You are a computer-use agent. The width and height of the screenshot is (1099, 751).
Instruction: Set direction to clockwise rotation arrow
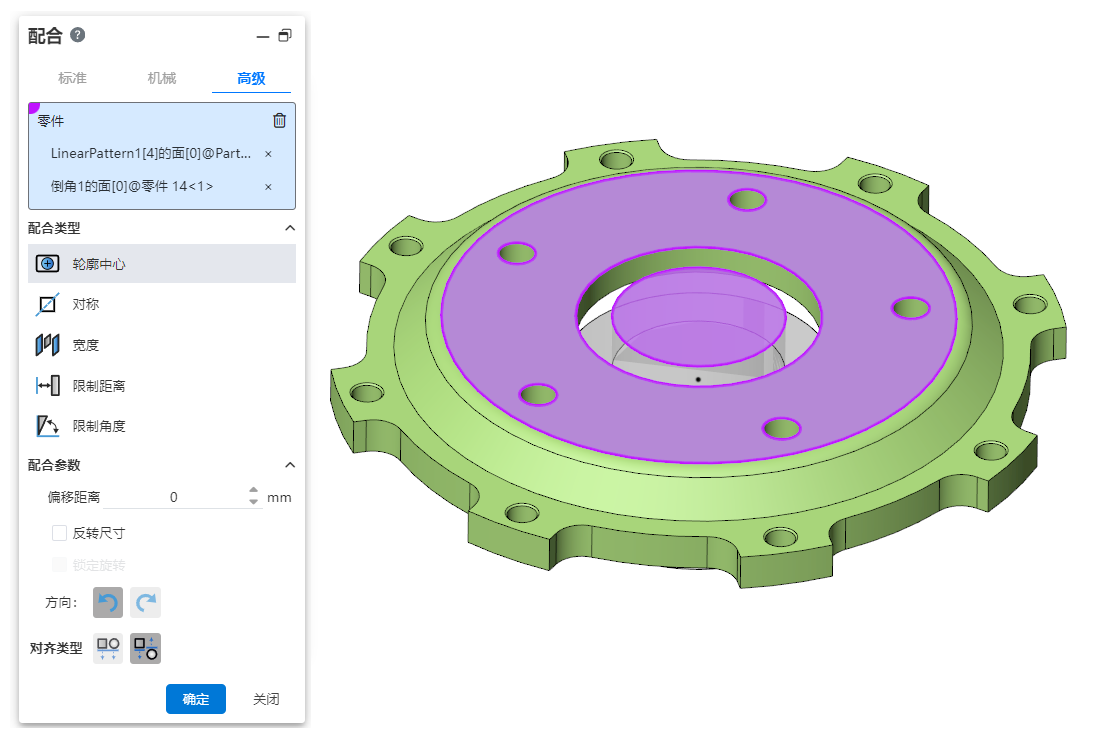146,602
